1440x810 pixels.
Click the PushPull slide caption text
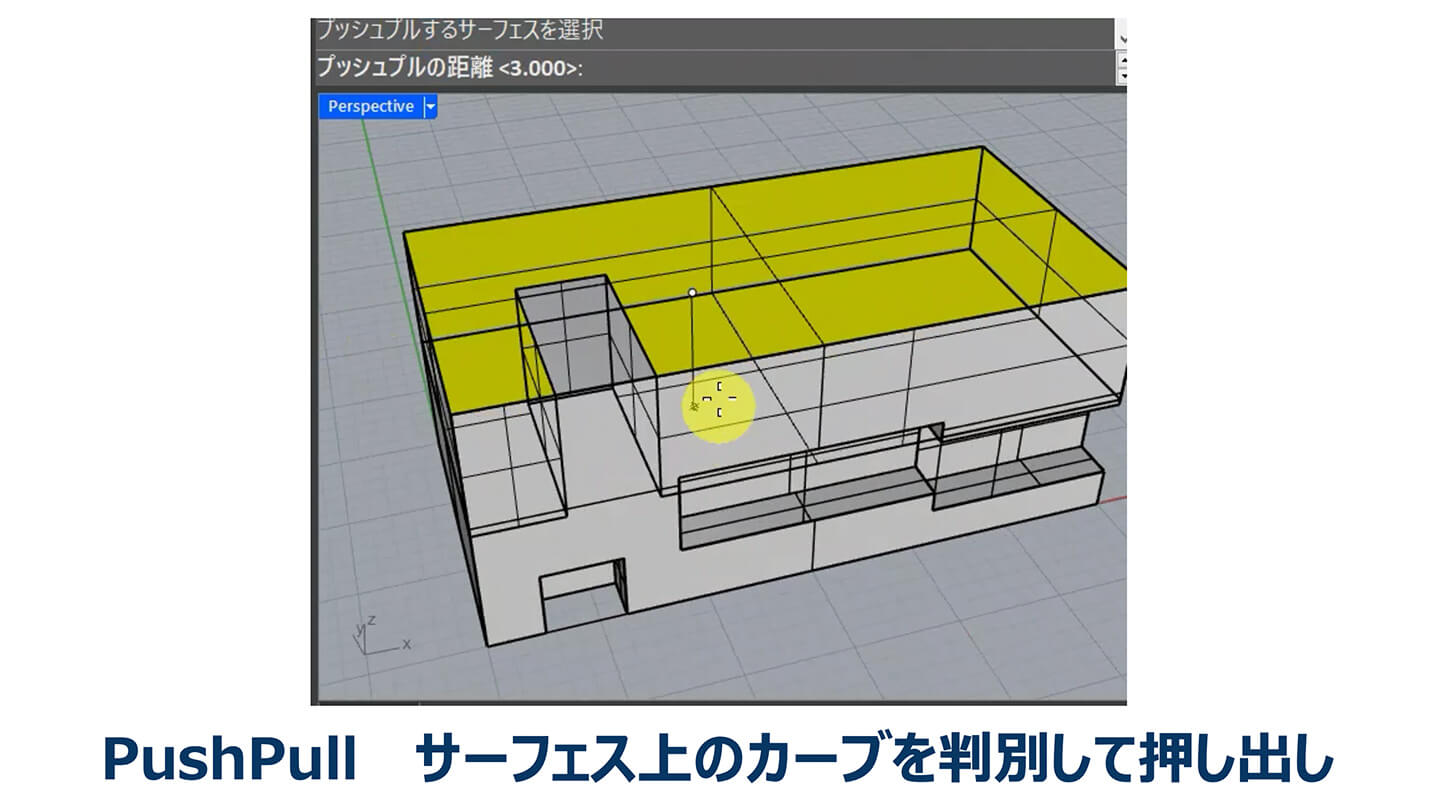point(719,761)
